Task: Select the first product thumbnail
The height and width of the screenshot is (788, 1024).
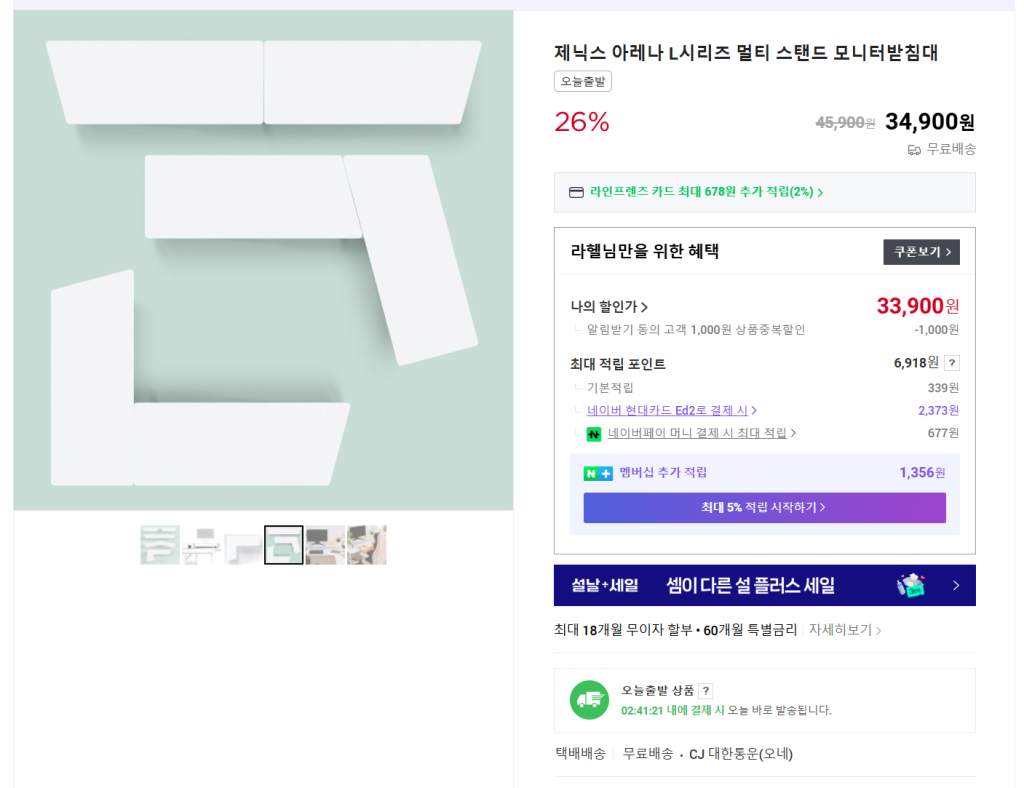Action: point(160,545)
